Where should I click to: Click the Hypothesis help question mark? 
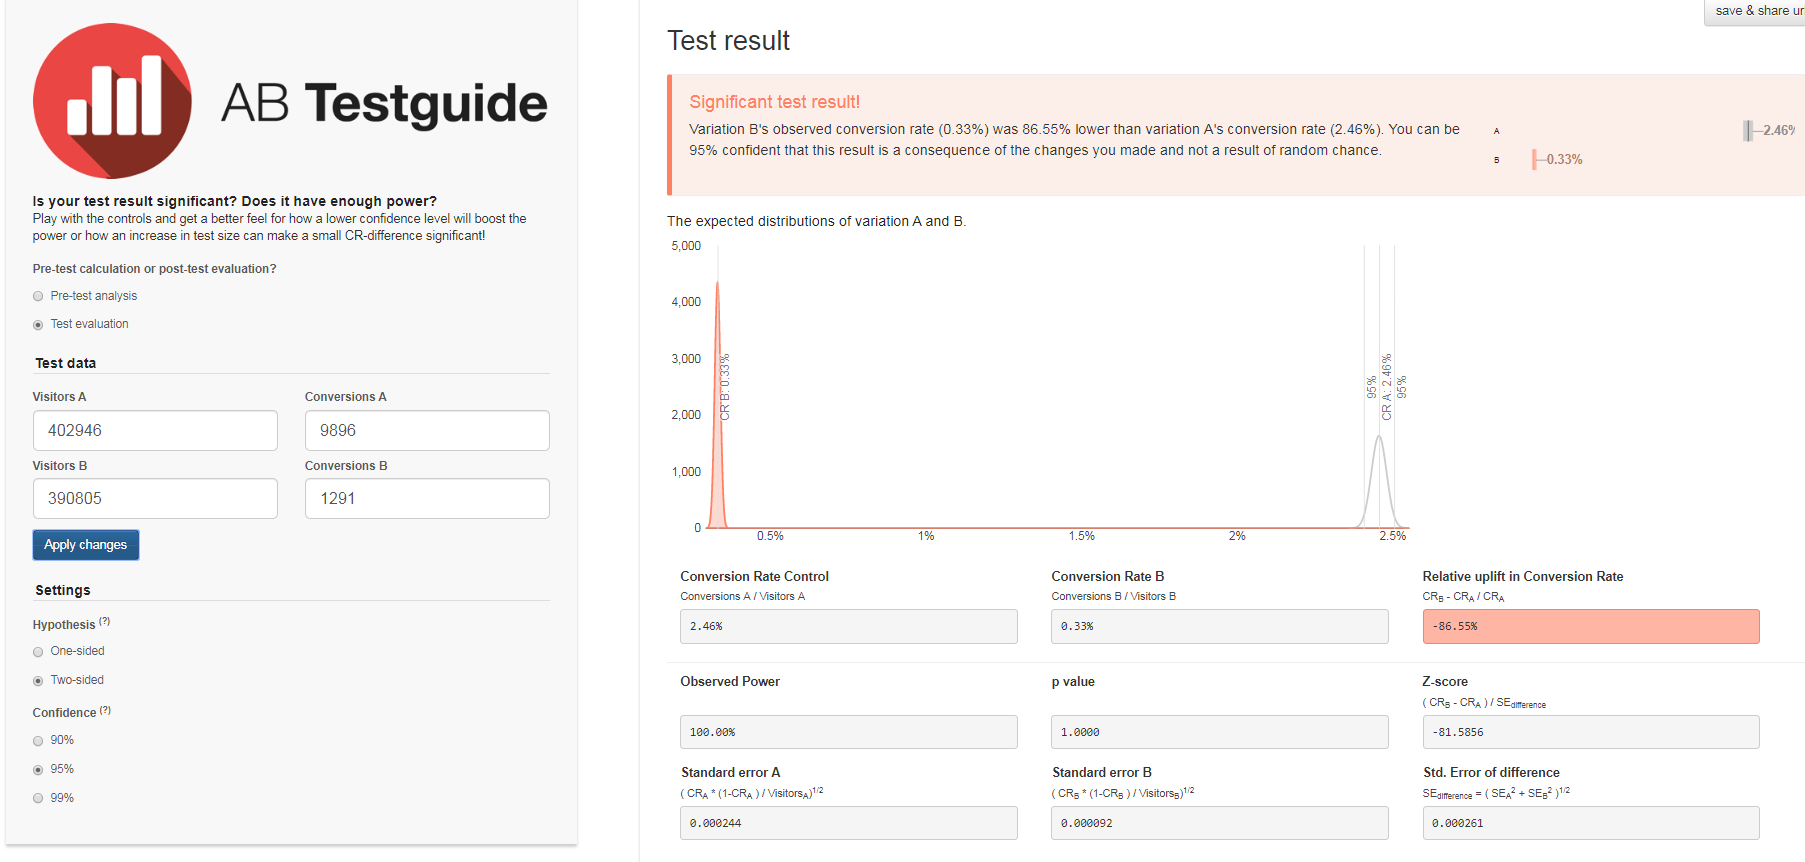105,622
